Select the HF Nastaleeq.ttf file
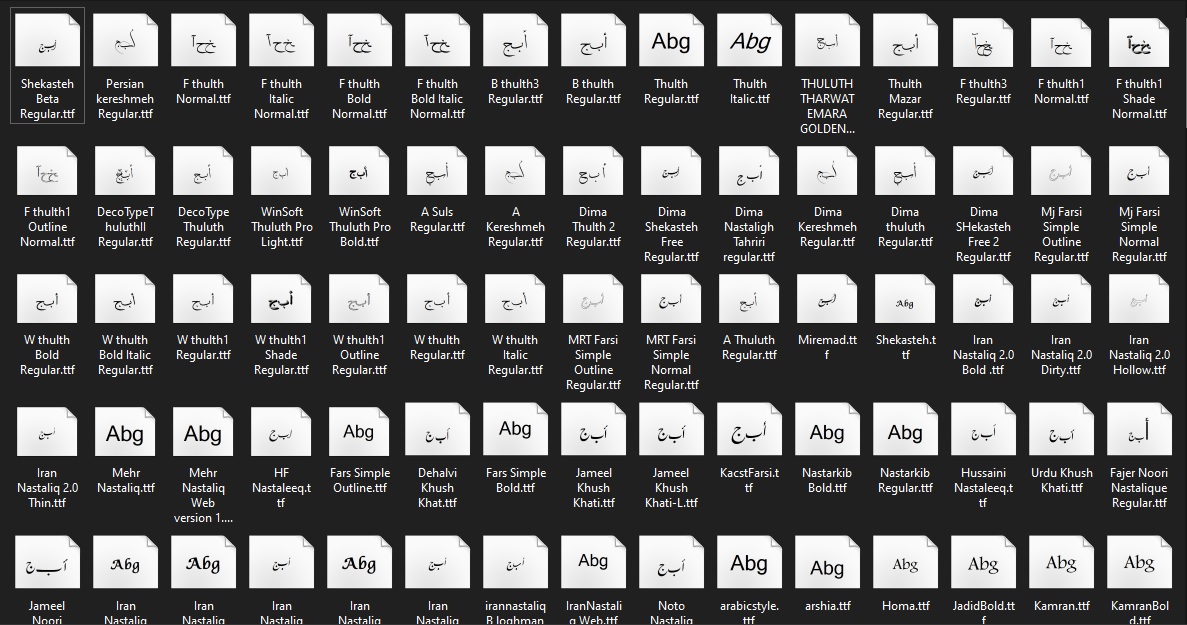 [x=281, y=432]
